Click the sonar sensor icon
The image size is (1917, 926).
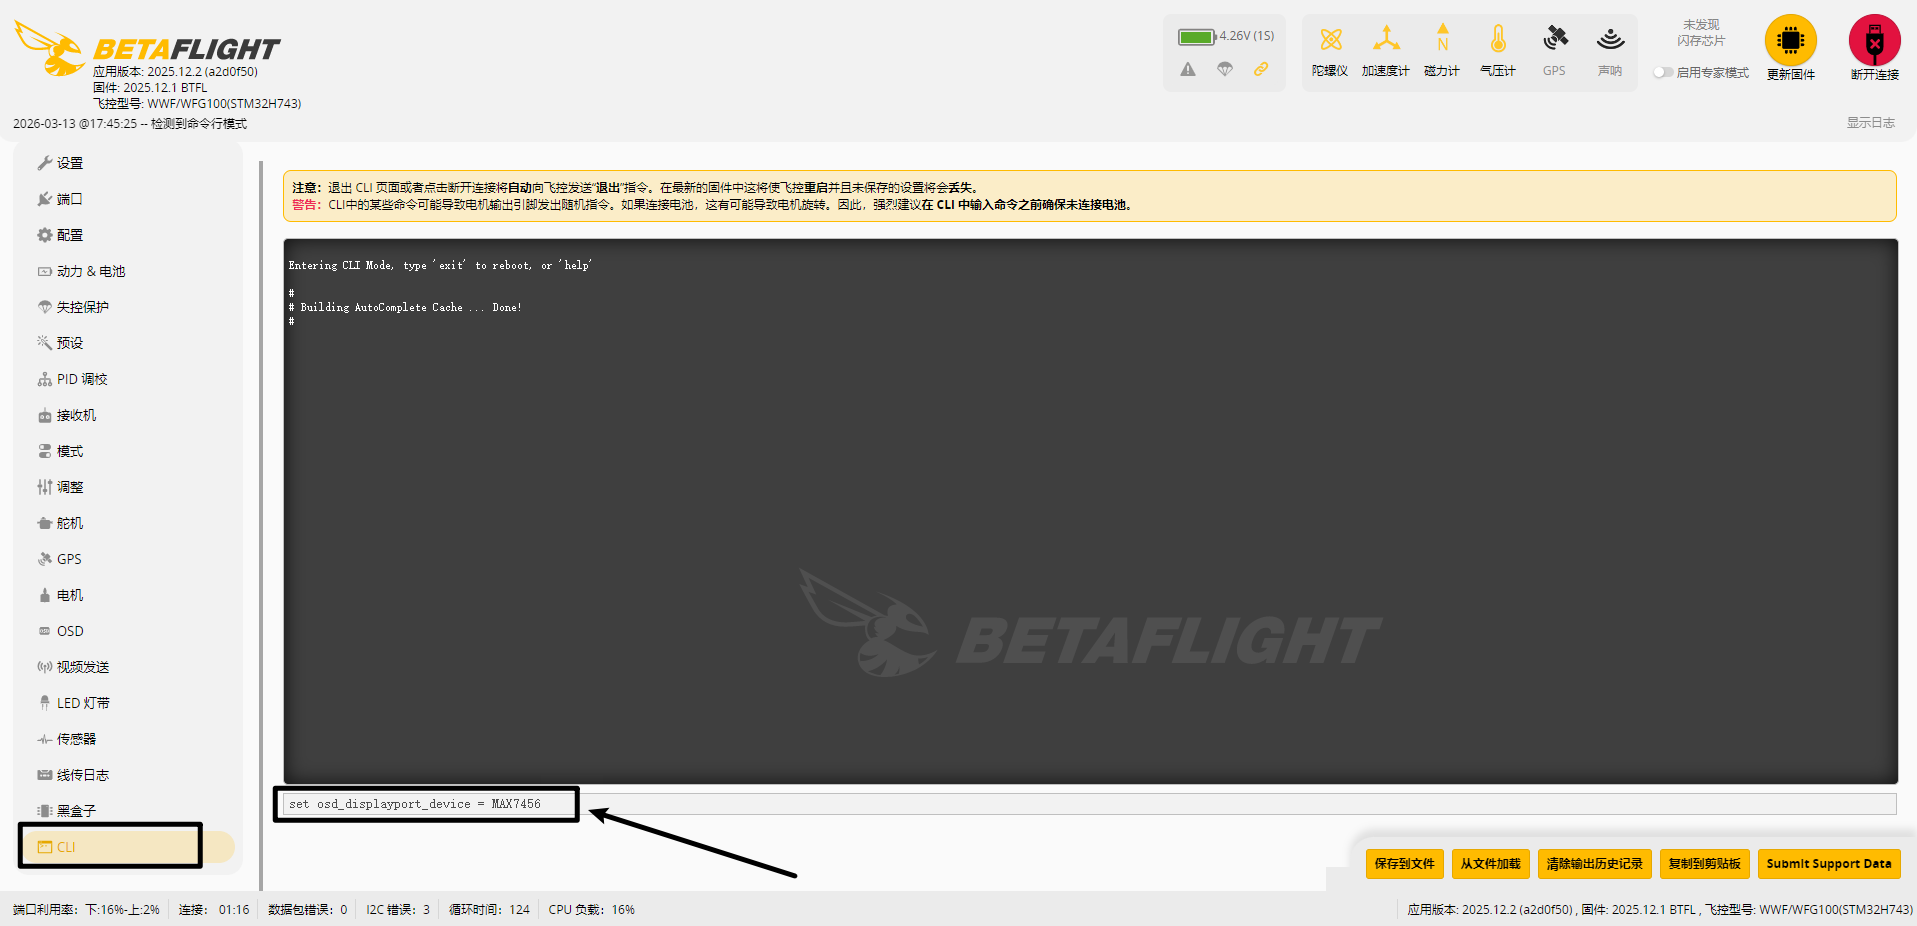click(1610, 40)
